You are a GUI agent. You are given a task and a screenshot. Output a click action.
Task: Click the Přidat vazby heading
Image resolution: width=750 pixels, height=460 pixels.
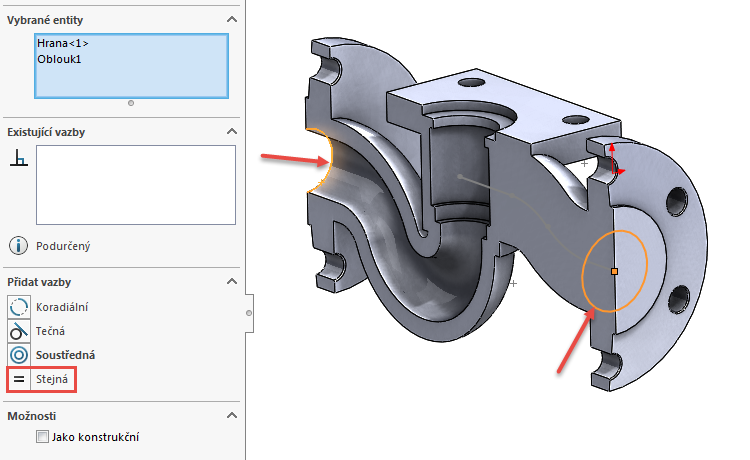(x=39, y=282)
